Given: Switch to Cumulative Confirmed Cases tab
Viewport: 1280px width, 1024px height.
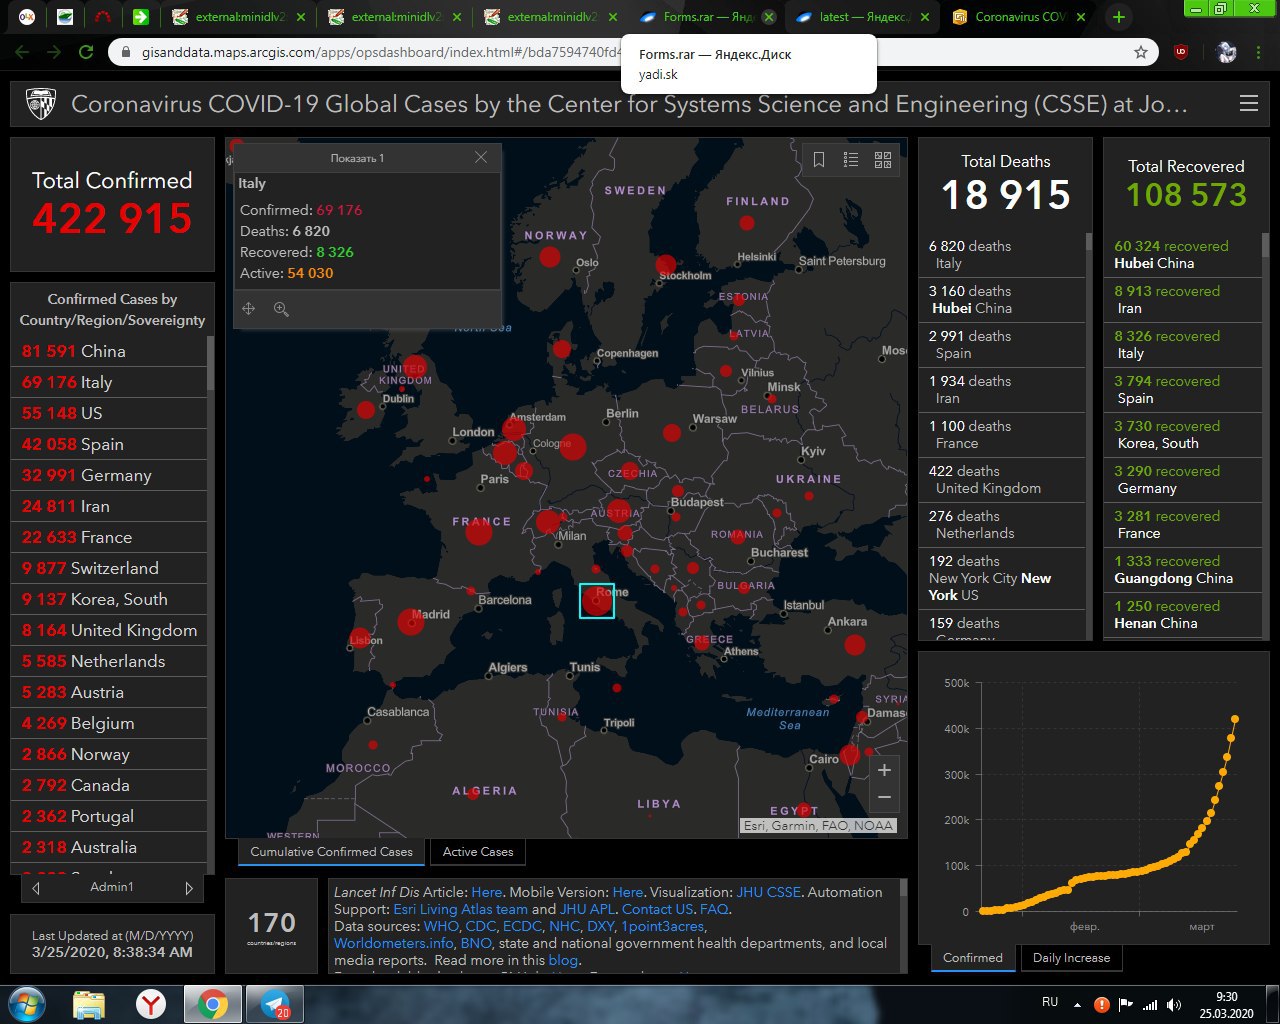Looking at the screenshot, I should [331, 852].
